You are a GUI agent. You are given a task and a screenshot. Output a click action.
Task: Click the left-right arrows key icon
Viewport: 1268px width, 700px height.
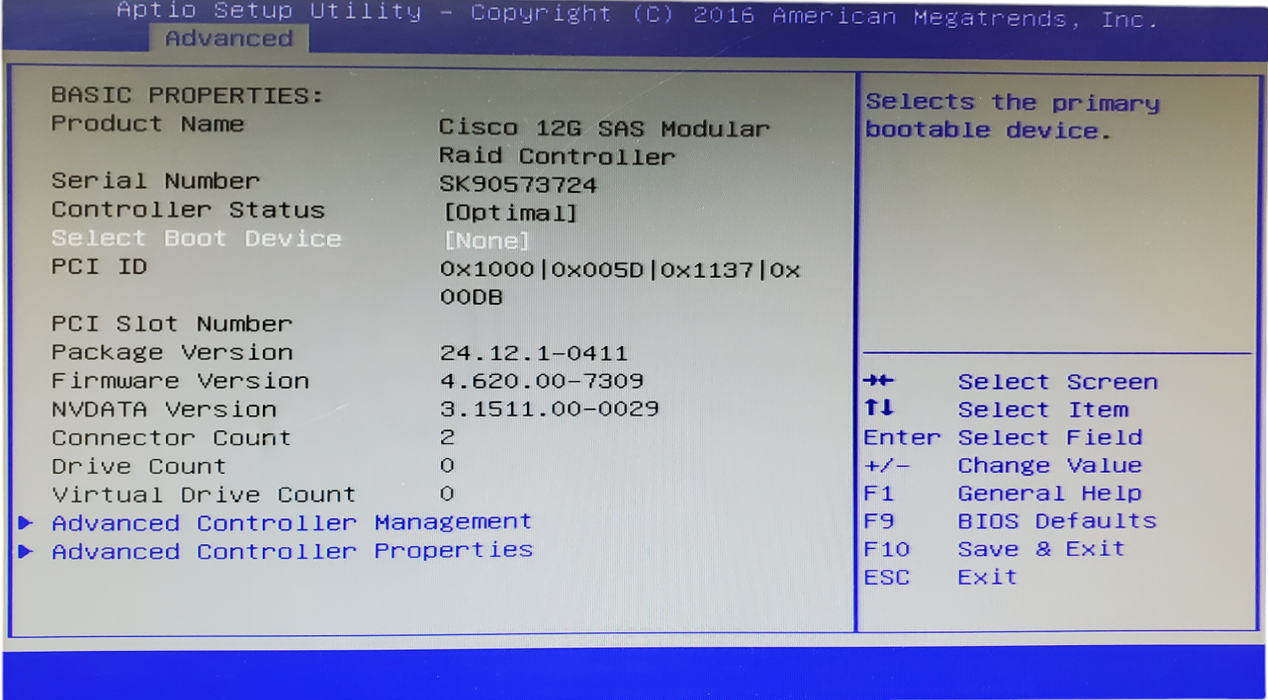(879, 381)
